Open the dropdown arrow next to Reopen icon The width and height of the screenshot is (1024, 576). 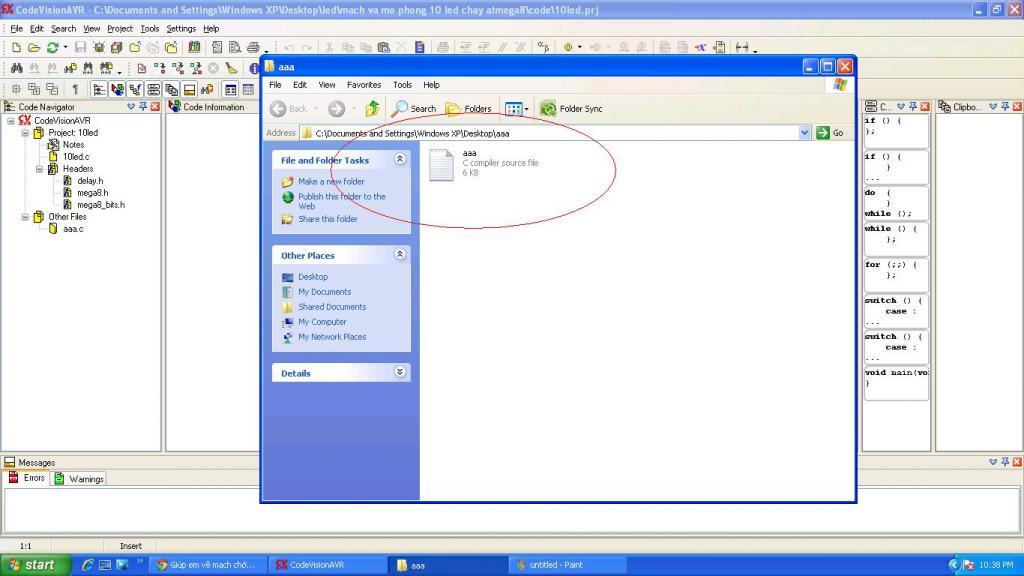pyautogui.click(x=65, y=47)
